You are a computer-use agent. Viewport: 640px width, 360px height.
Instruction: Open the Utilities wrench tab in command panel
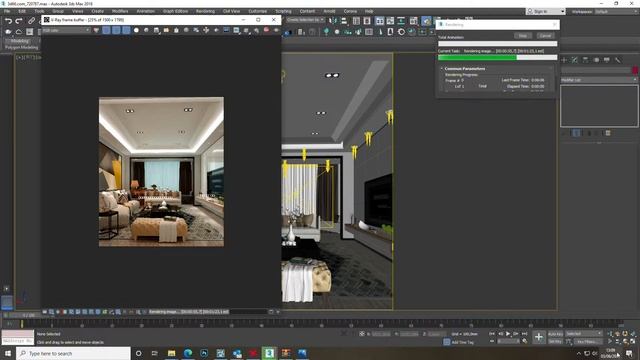[618, 60]
